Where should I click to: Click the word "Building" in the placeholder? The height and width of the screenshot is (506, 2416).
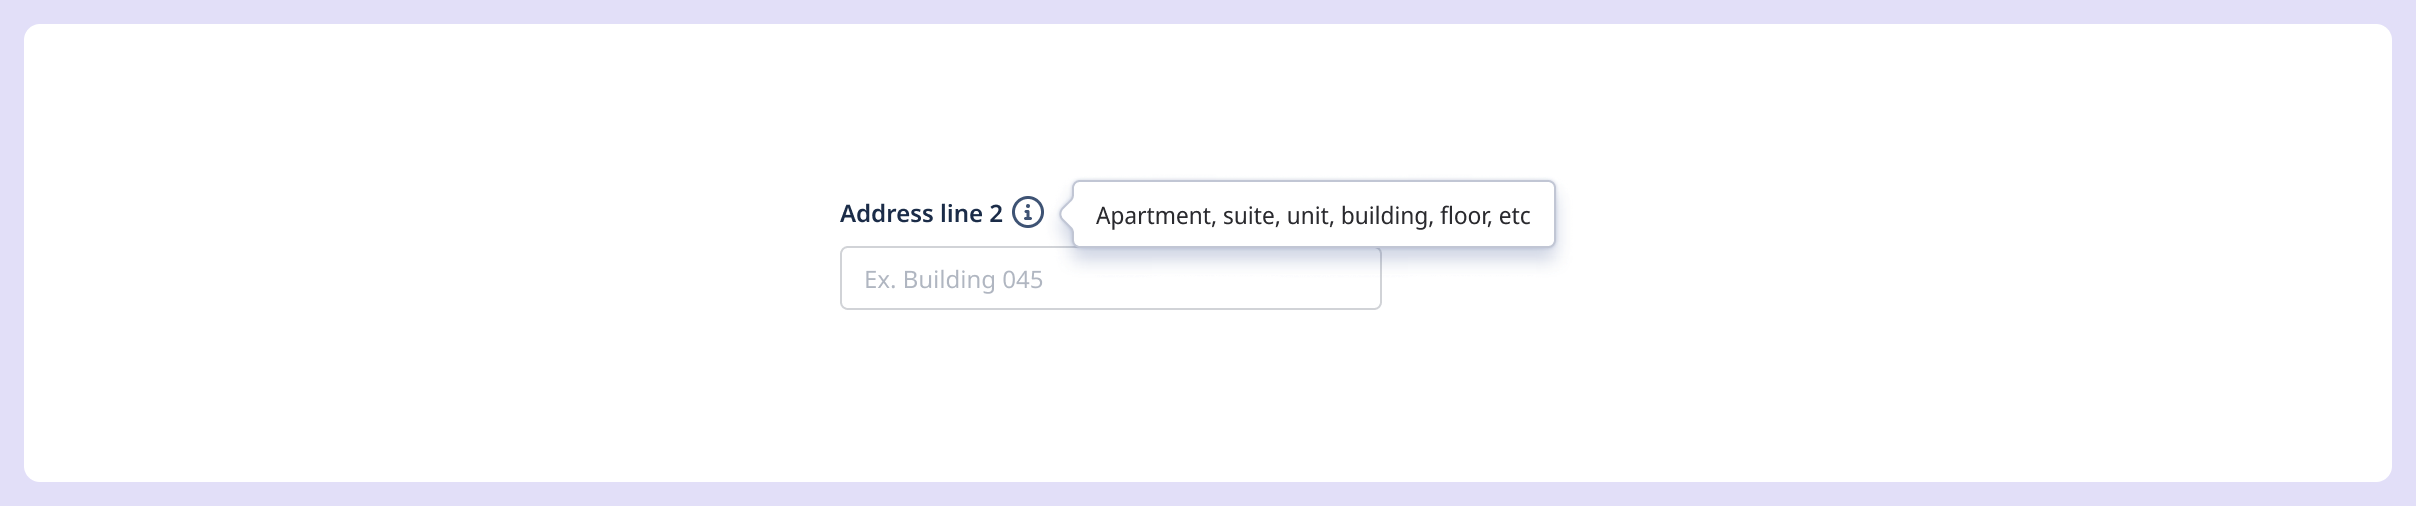tap(949, 280)
